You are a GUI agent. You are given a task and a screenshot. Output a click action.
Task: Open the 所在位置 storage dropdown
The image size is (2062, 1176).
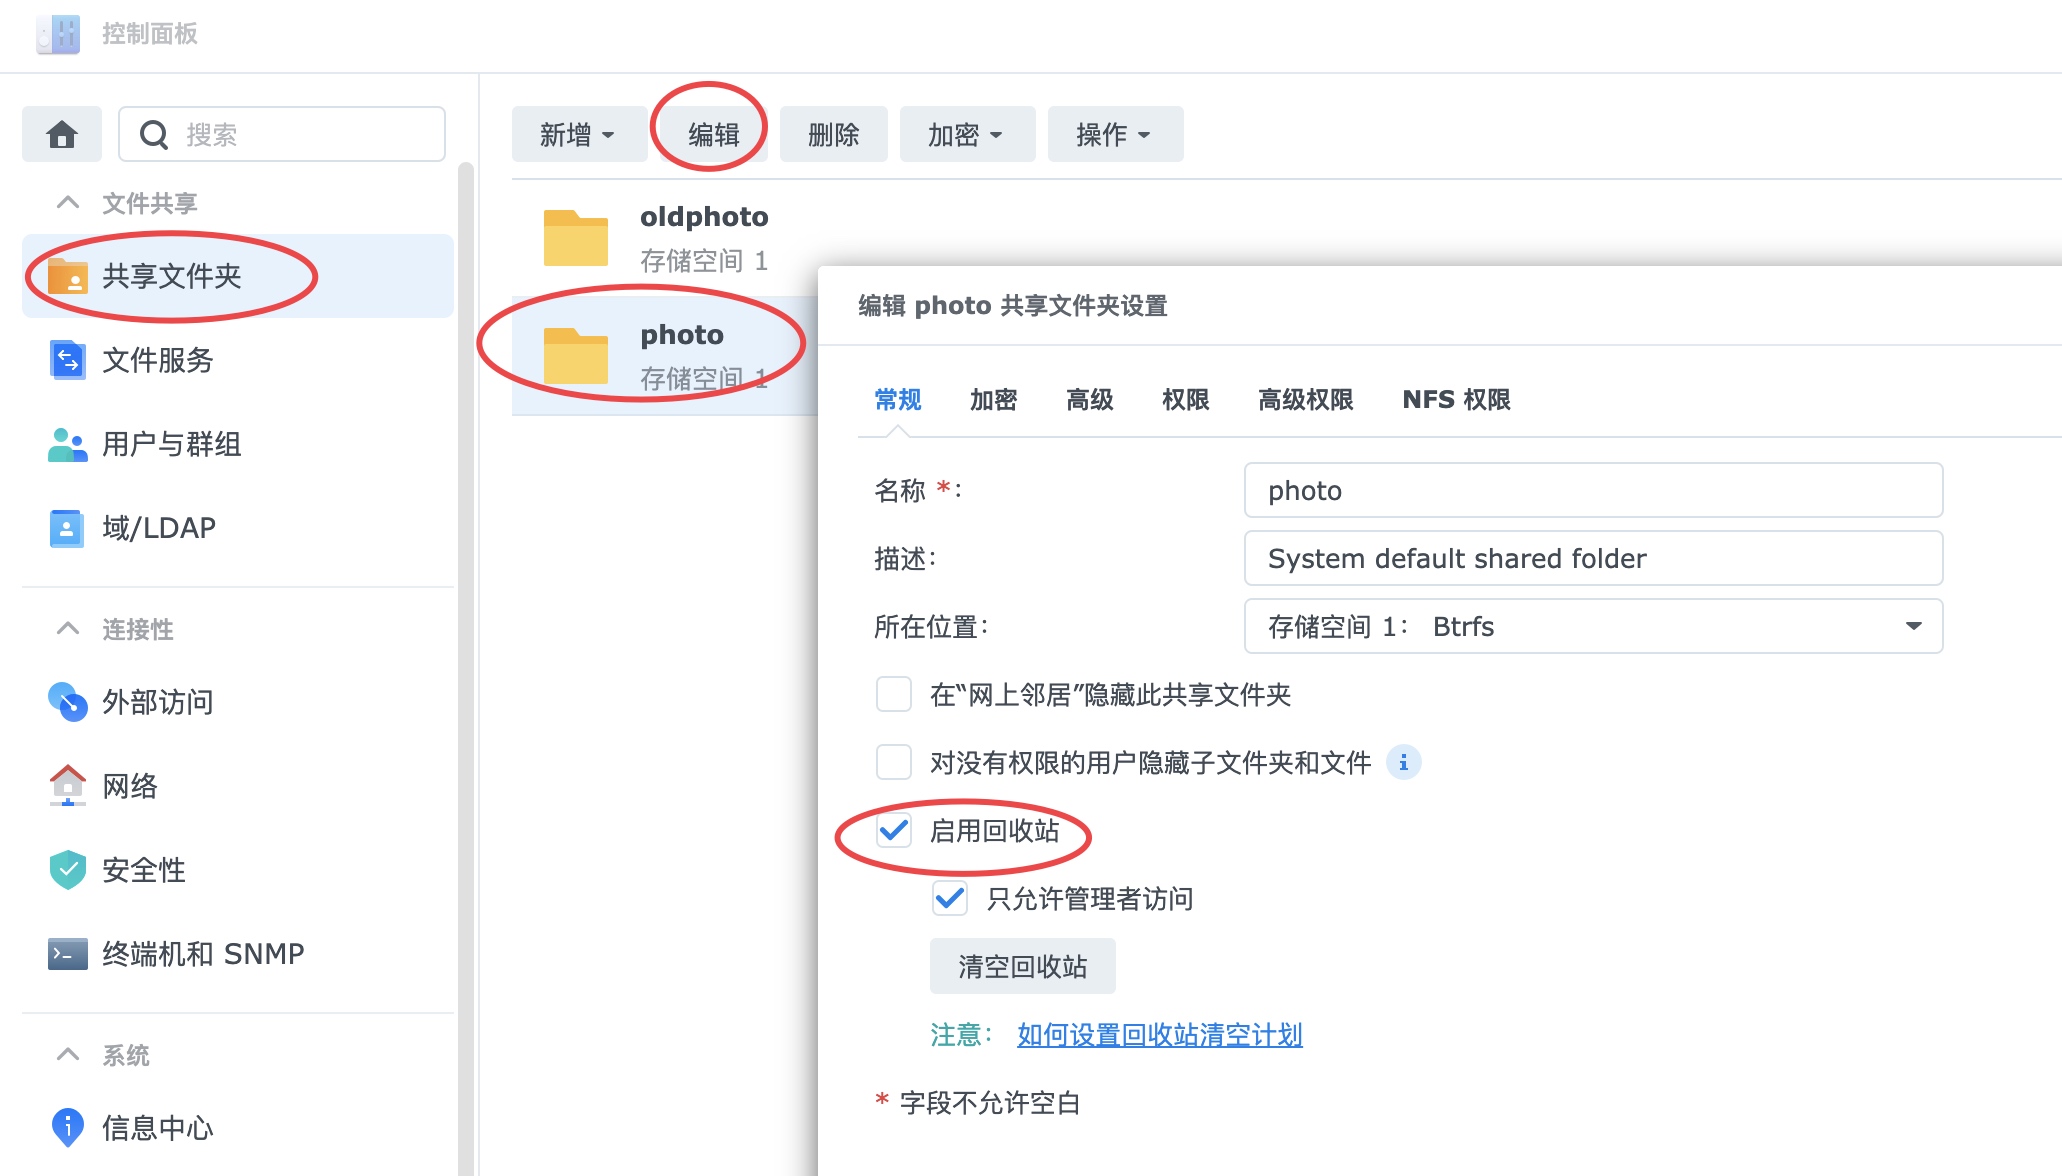coord(1593,626)
